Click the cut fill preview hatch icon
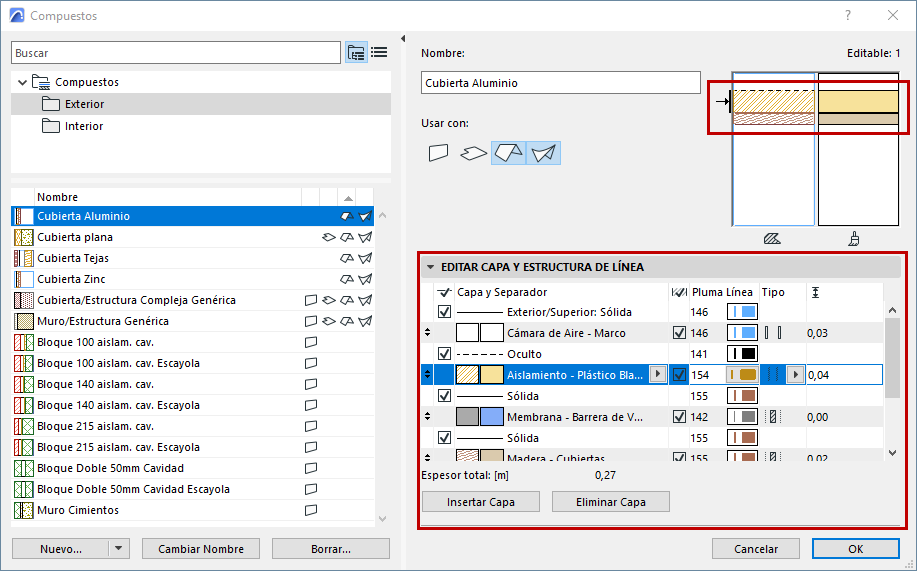The width and height of the screenshot is (917, 571). [x=772, y=239]
